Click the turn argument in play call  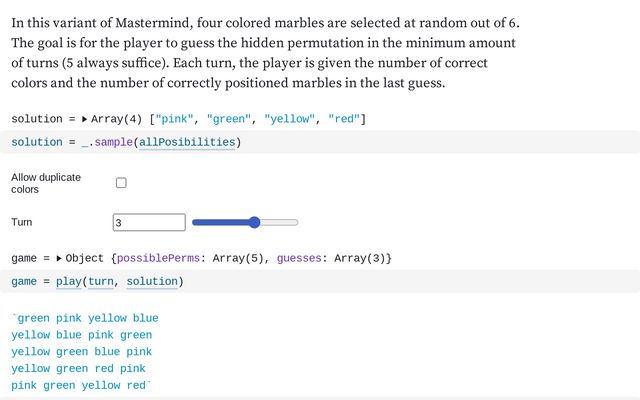101,282
